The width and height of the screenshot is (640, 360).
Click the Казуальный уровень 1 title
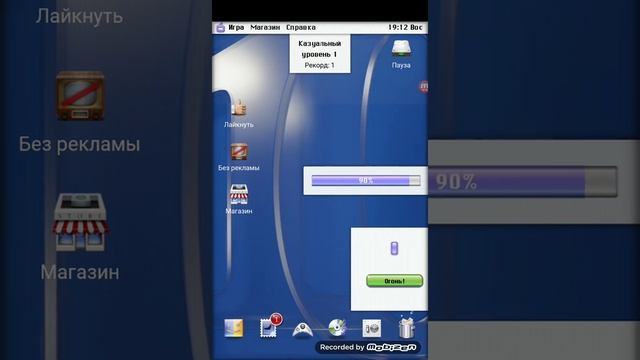pos(320,49)
